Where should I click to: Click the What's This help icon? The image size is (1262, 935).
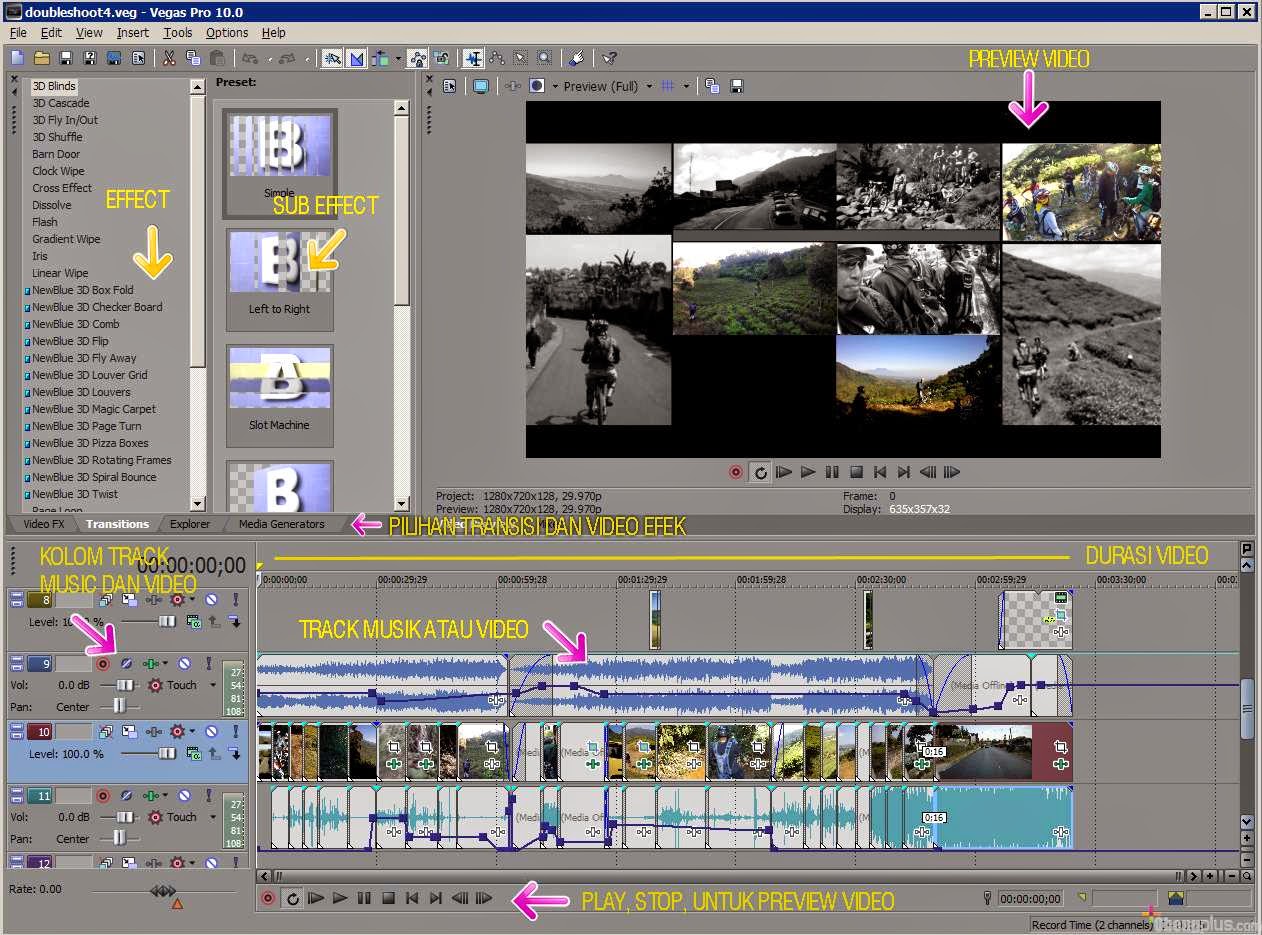click(x=610, y=58)
